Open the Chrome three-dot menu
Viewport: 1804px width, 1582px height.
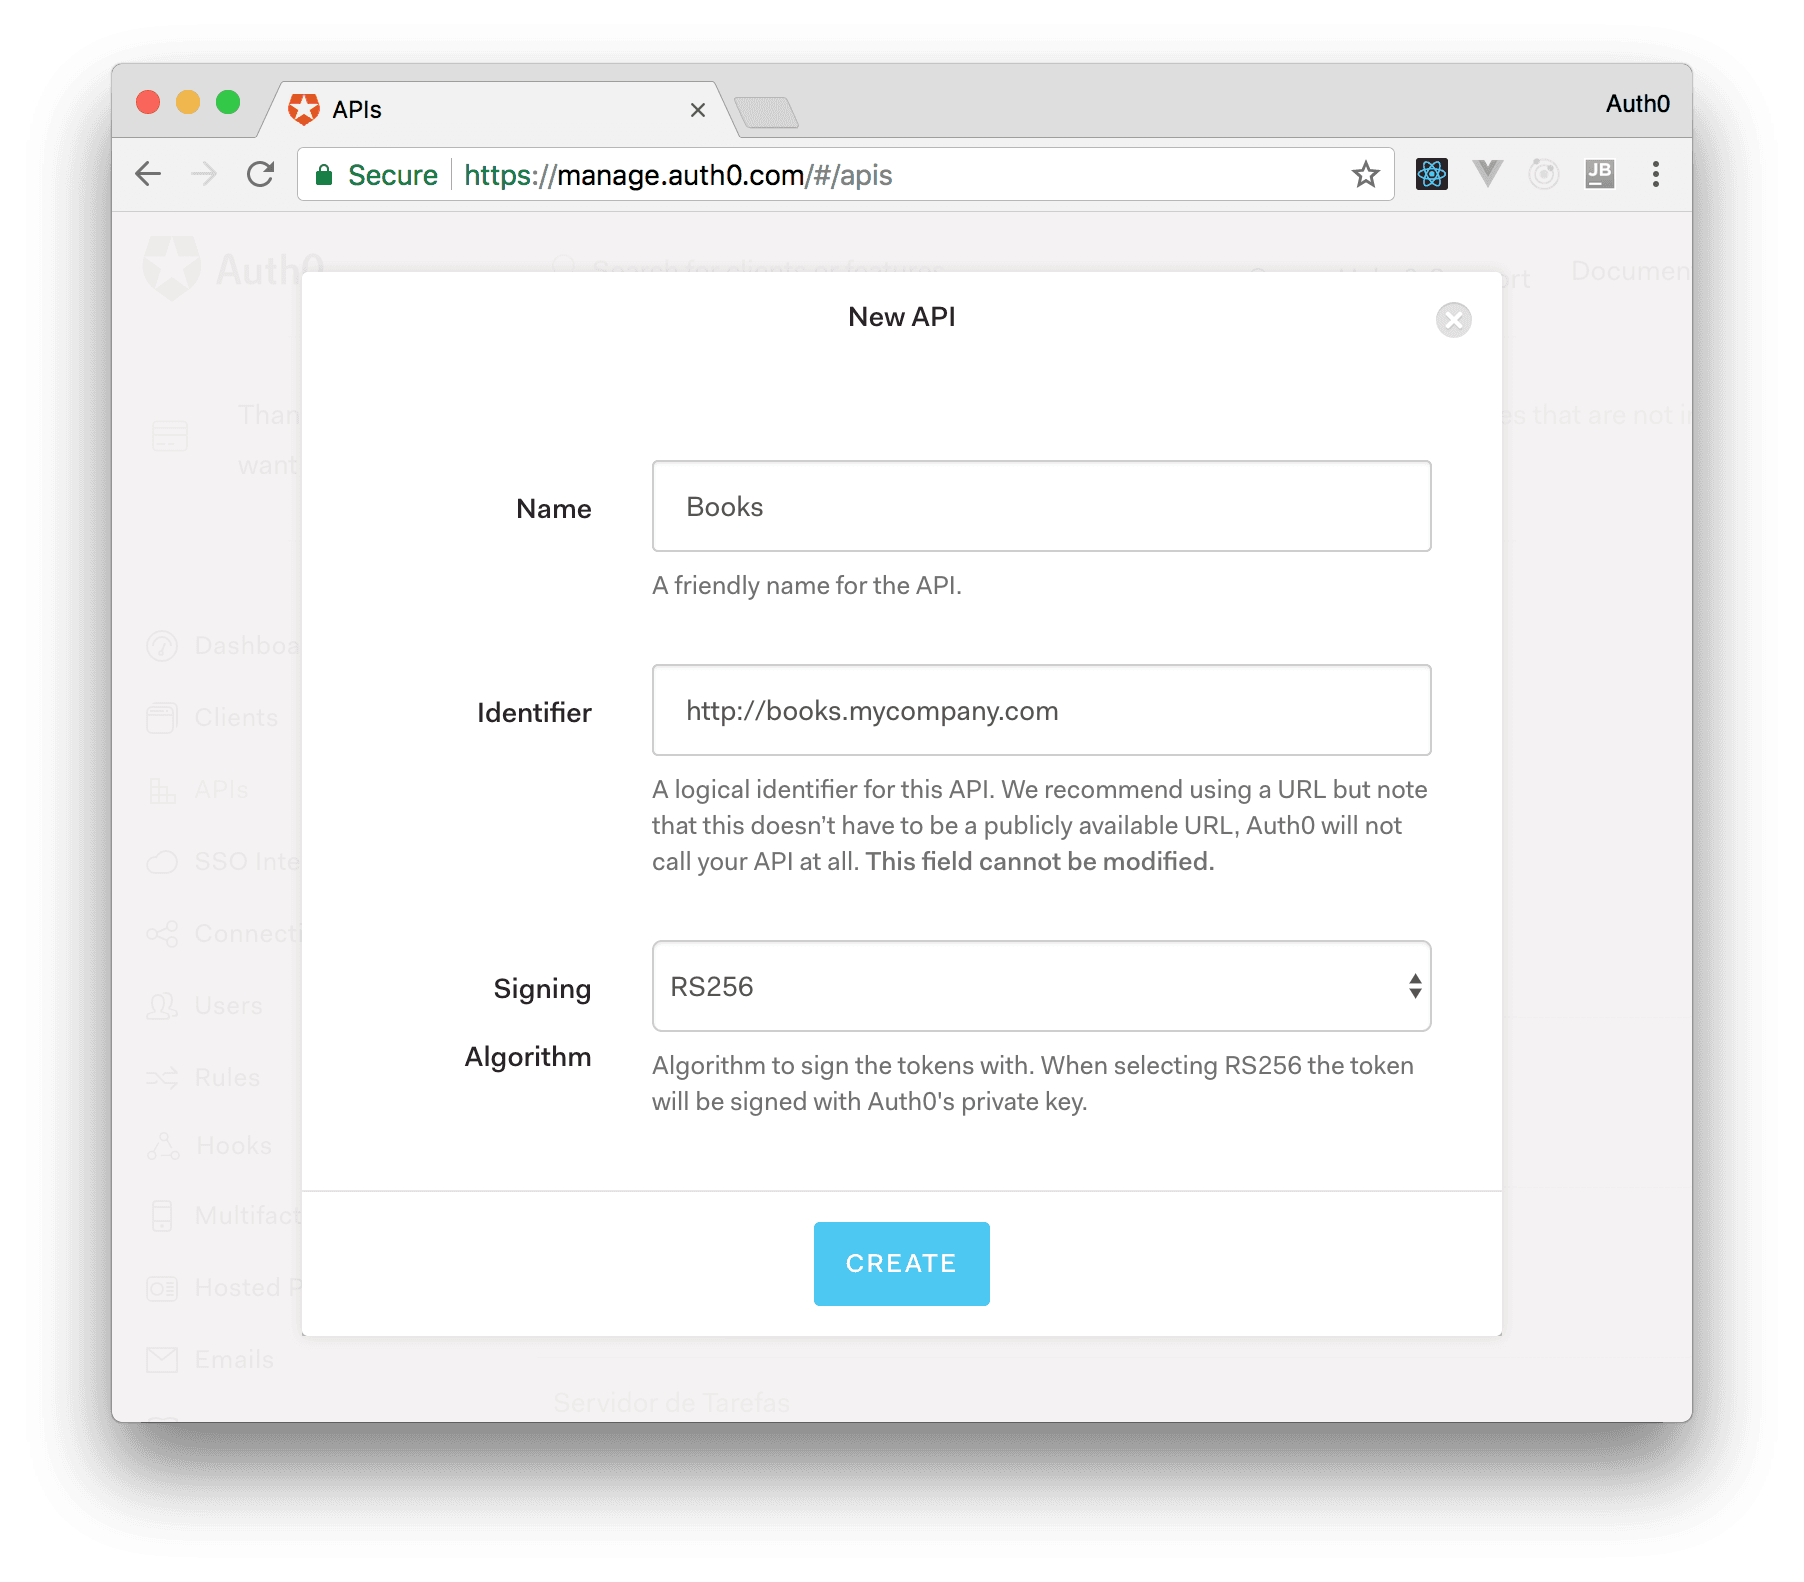point(1655,174)
